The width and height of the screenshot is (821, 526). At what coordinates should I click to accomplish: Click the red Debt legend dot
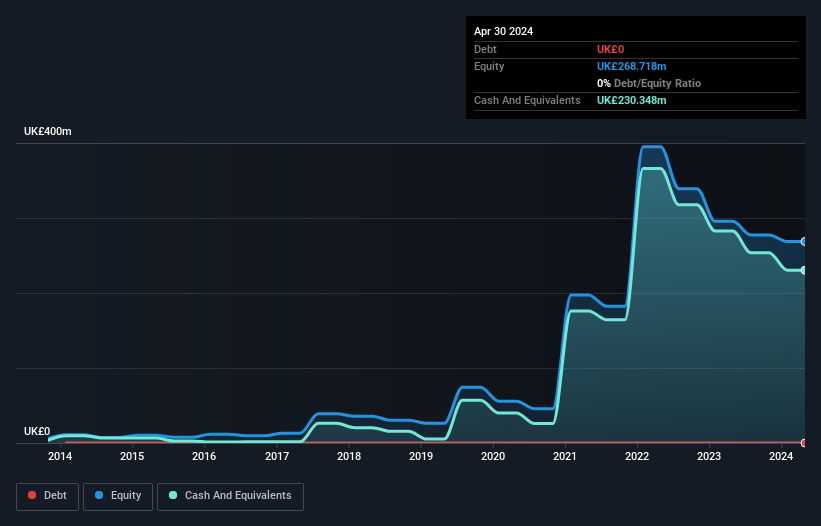pyautogui.click(x=32, y=495)
